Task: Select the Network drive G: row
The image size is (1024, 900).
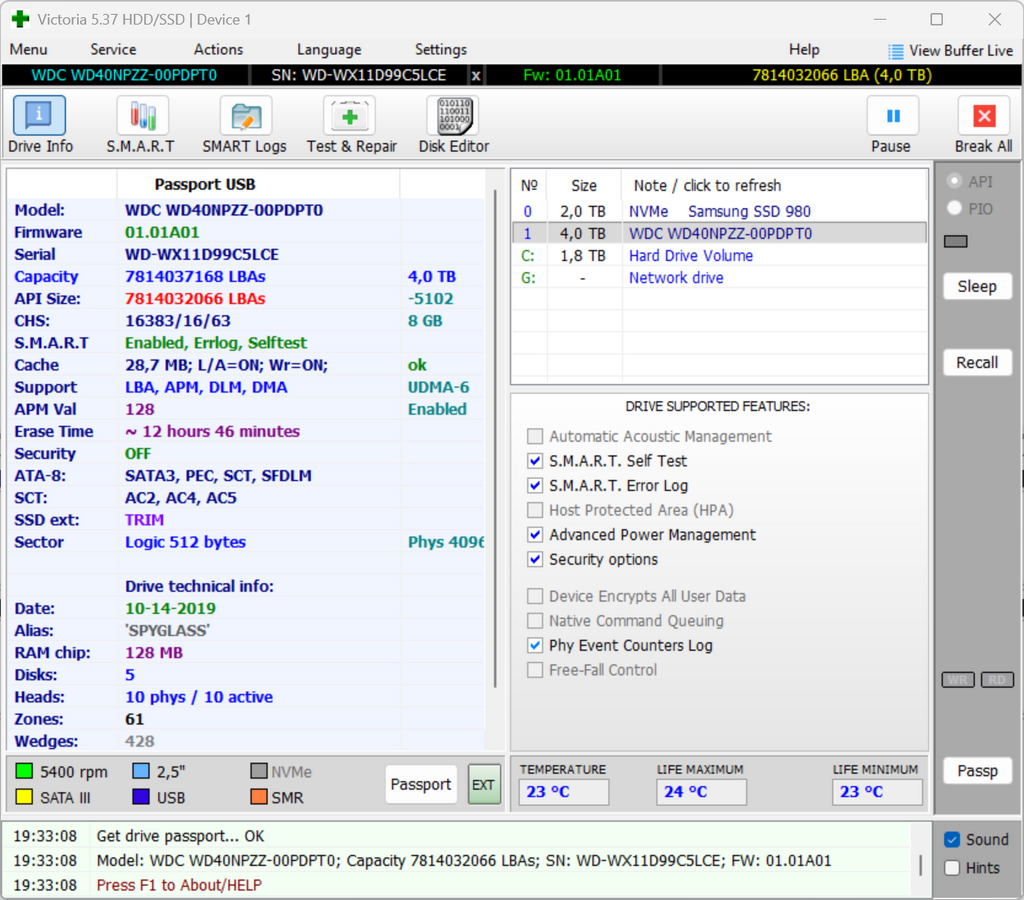Action: (718, 278)
